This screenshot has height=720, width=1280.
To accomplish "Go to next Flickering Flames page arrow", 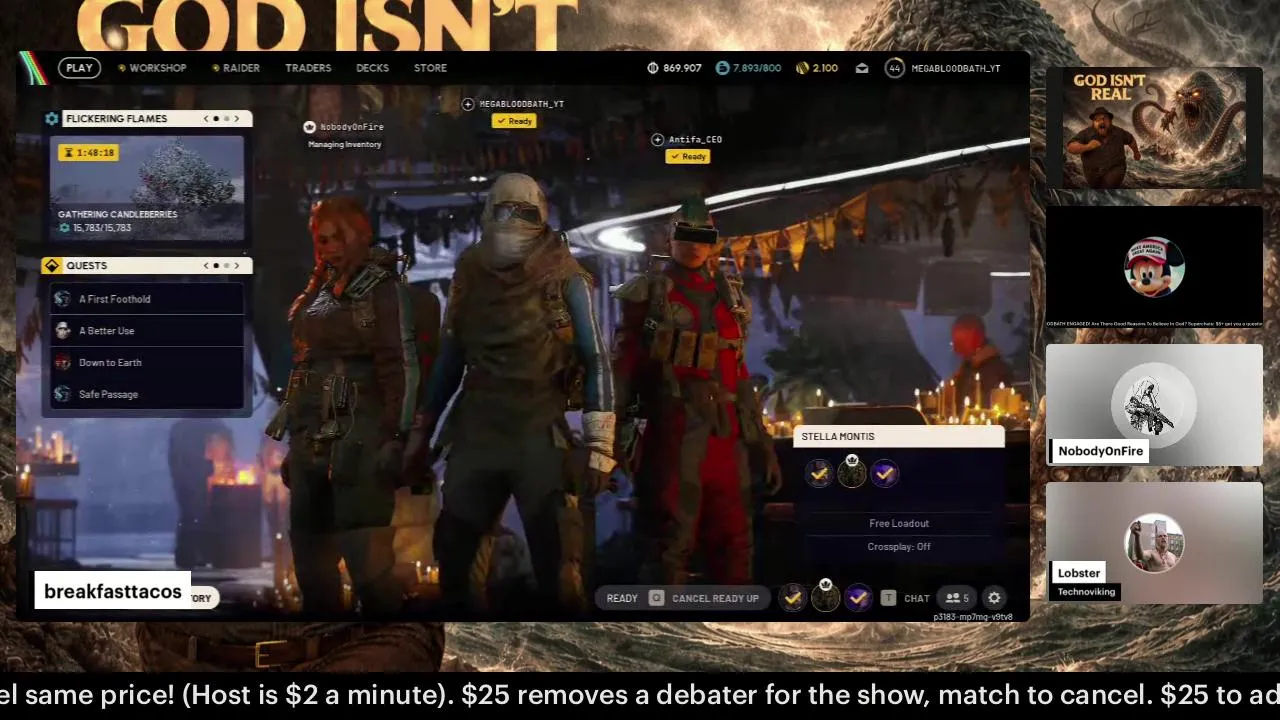I will [237, 119].
